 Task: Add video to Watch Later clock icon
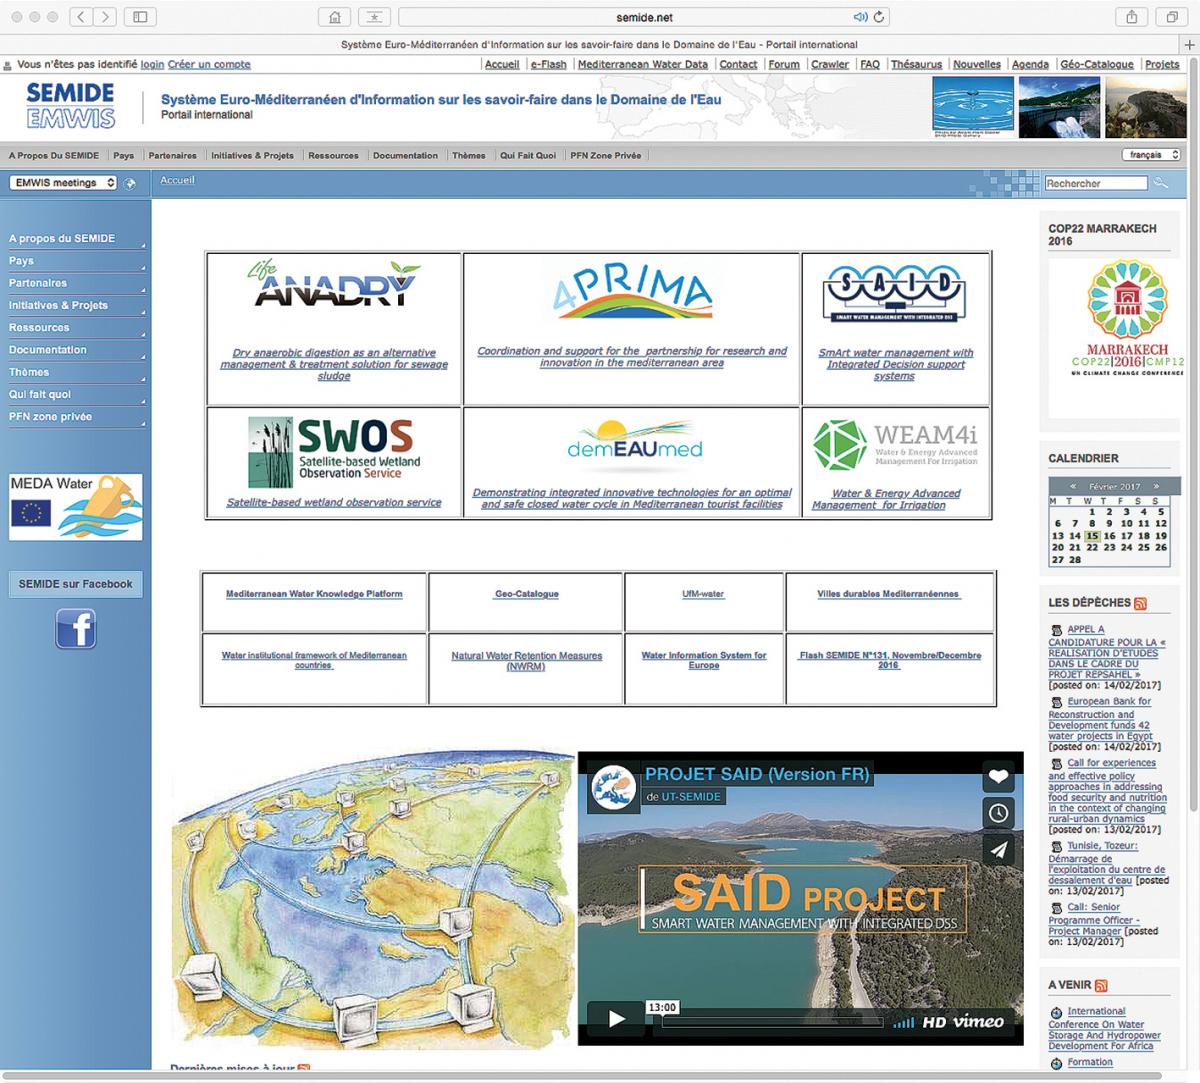999,813
